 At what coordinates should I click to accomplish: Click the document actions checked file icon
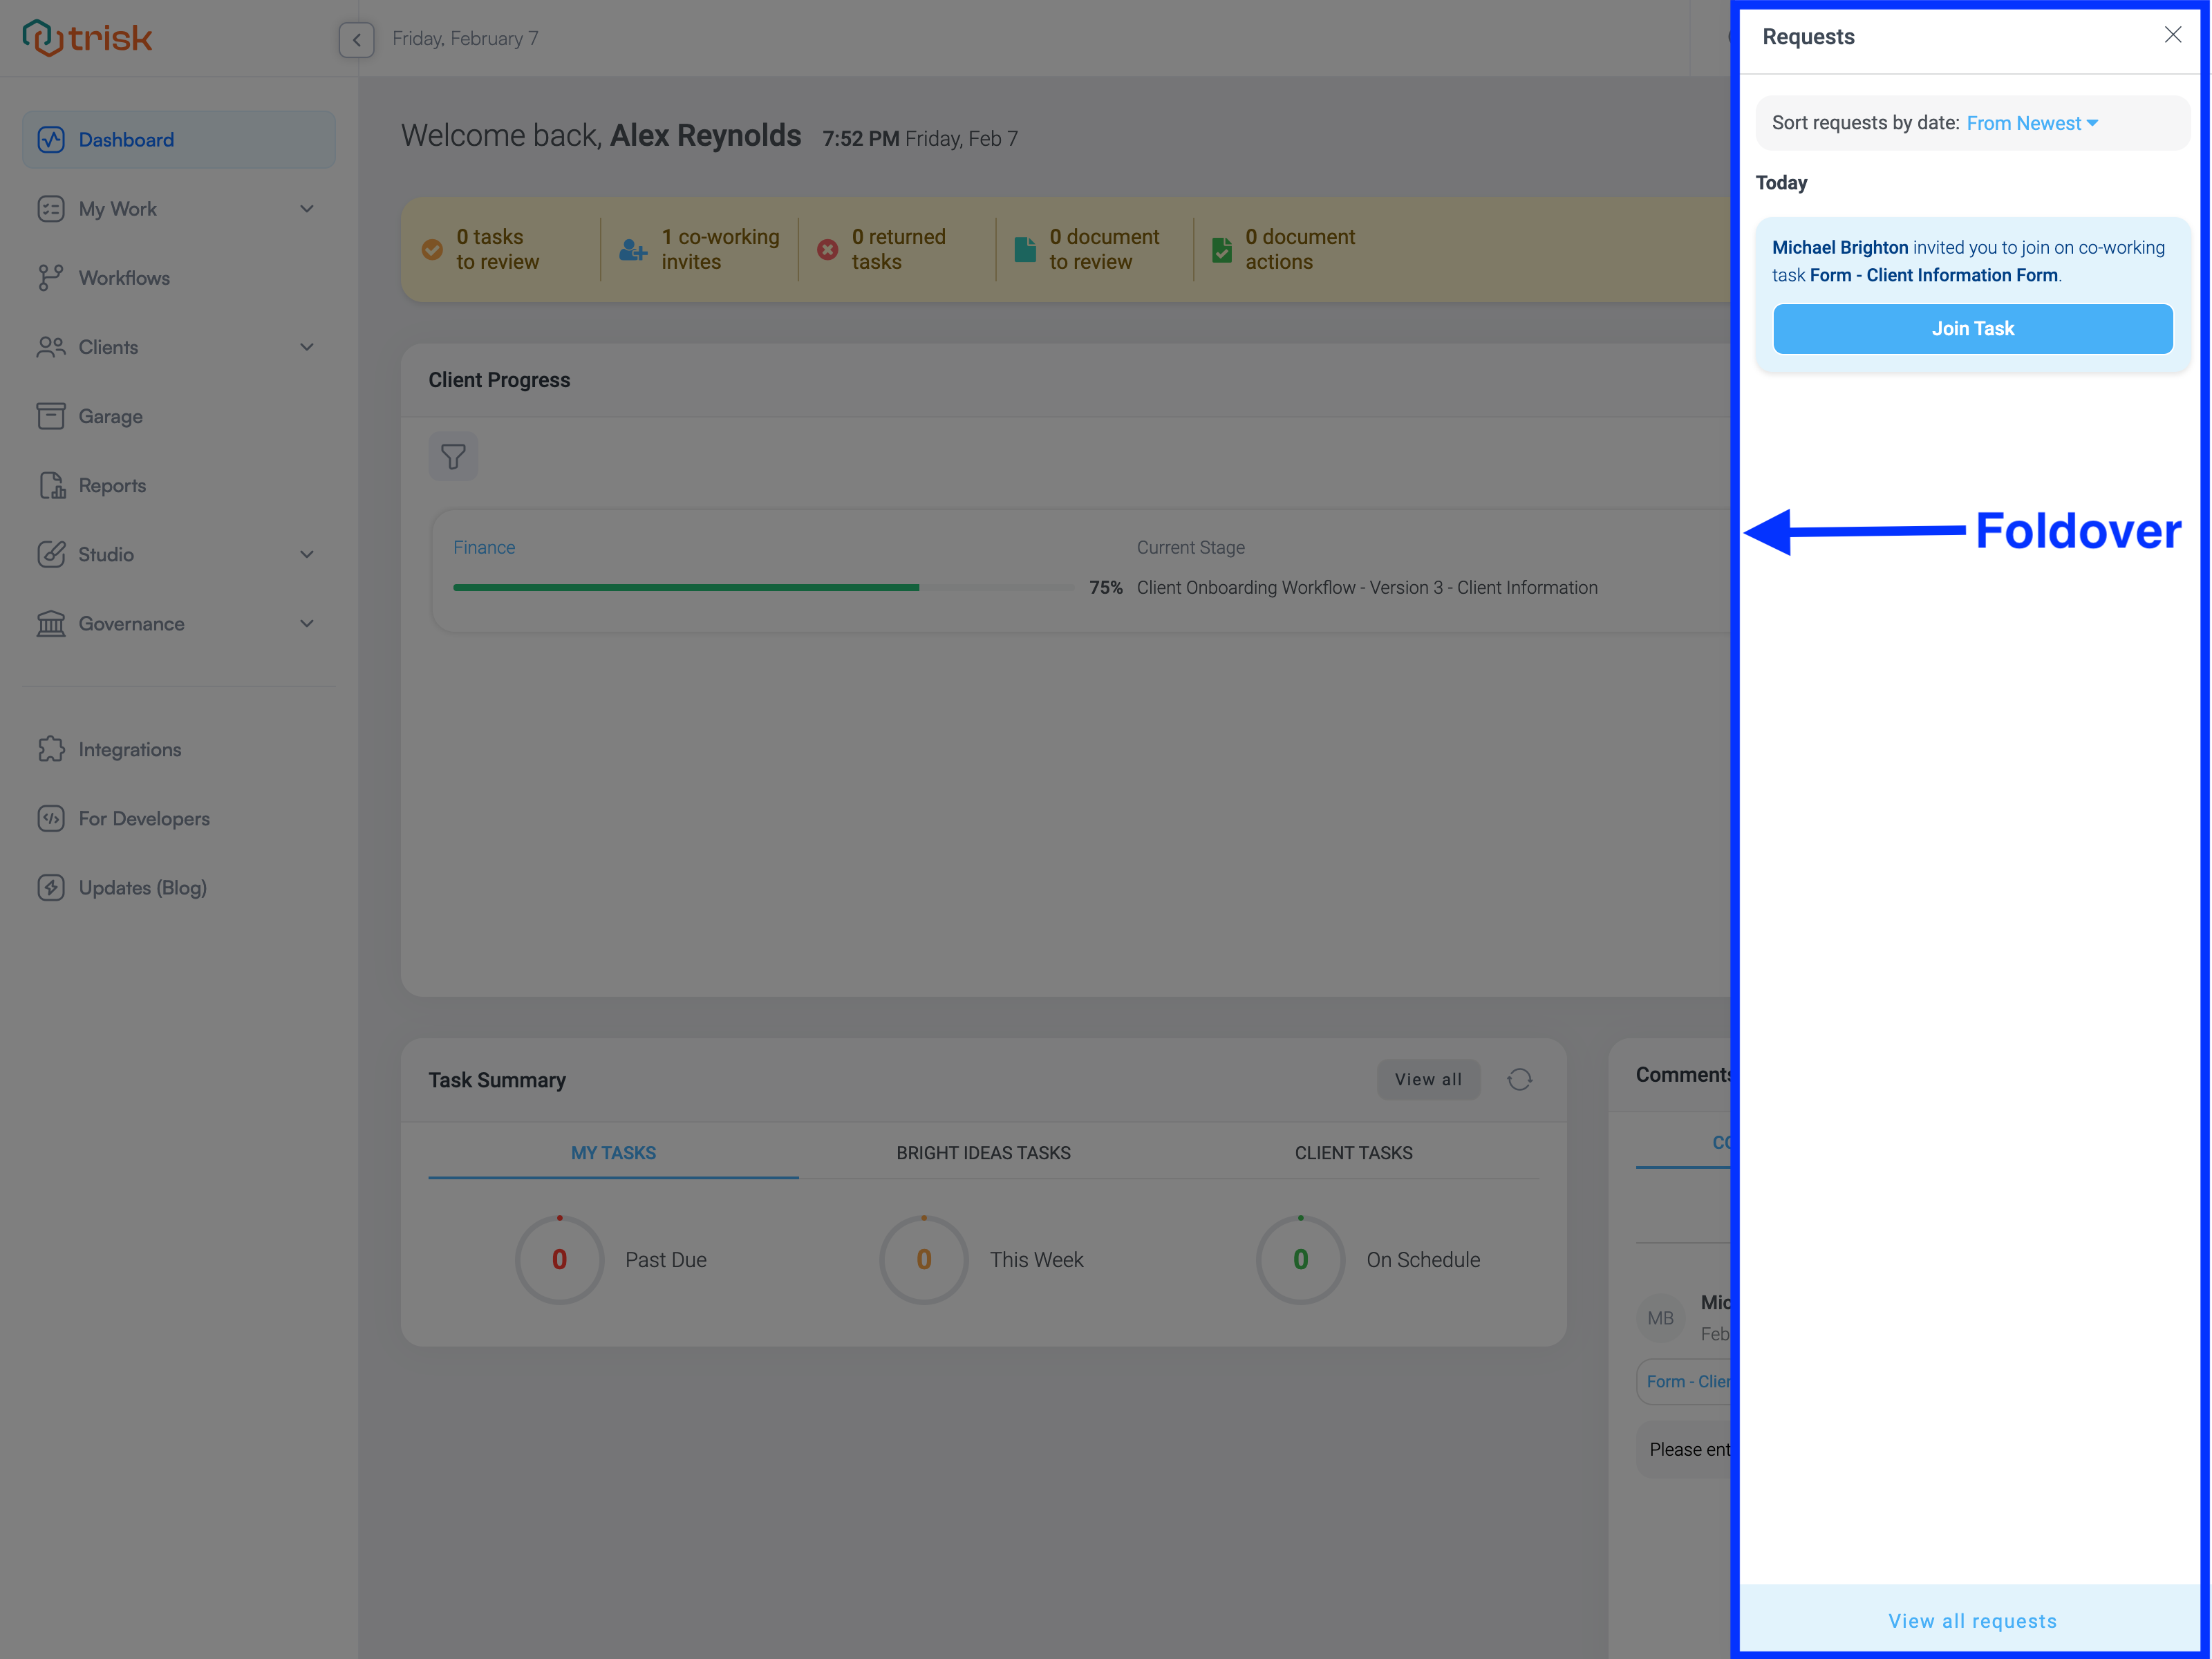1222,249
